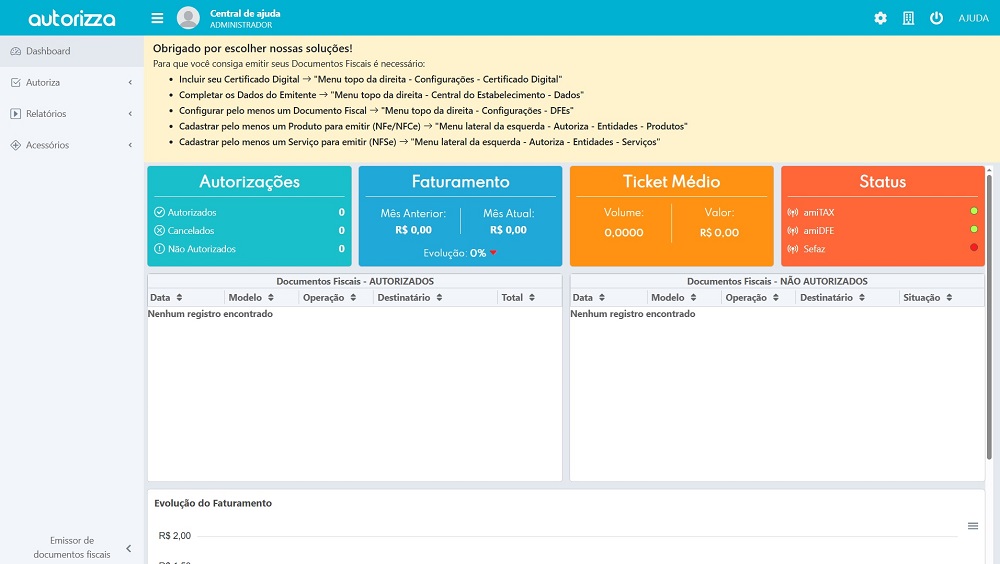
Task: Open the establishment building icon
Action: [x=908, y=18]
